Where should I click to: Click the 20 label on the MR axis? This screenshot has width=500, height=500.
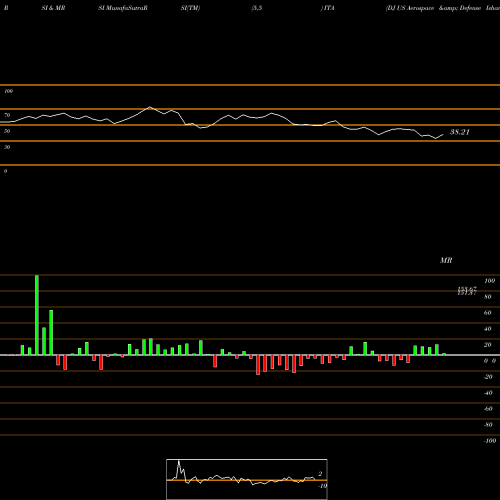pyautogui.click(x=488, y=345)
